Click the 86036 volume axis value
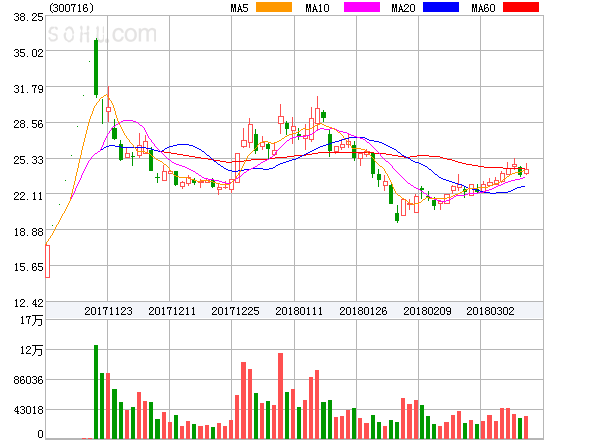Screen dimensions: 600x440 [28, 380]
